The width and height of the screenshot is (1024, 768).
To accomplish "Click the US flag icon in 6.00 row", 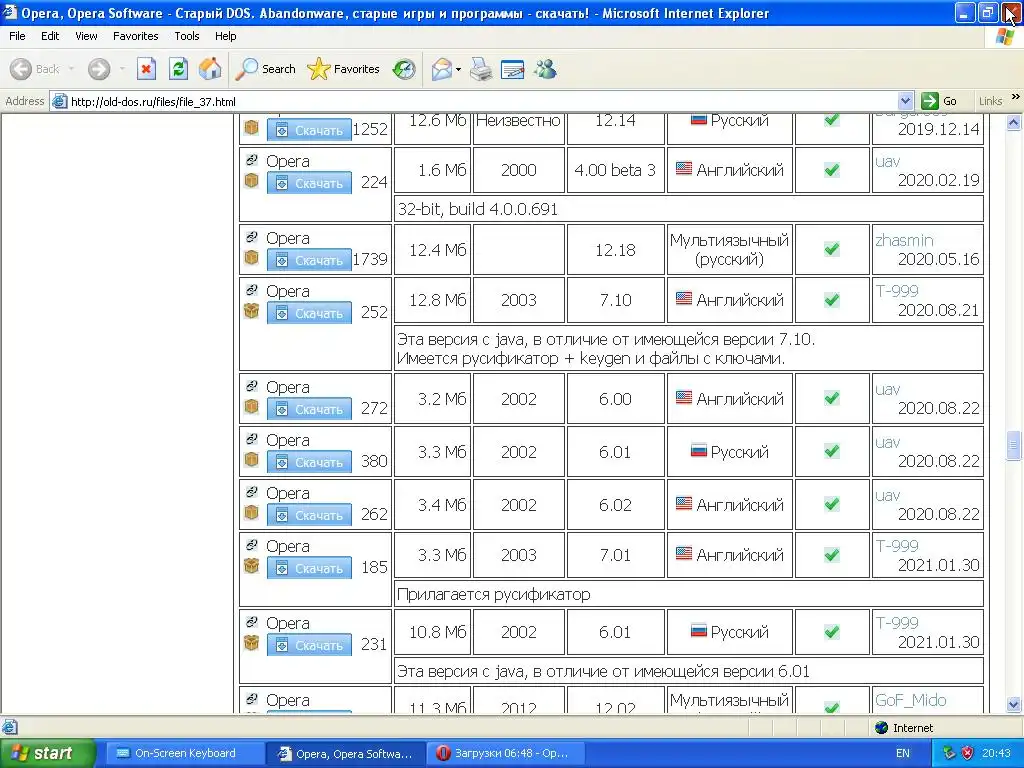I will tap(684, 397).
